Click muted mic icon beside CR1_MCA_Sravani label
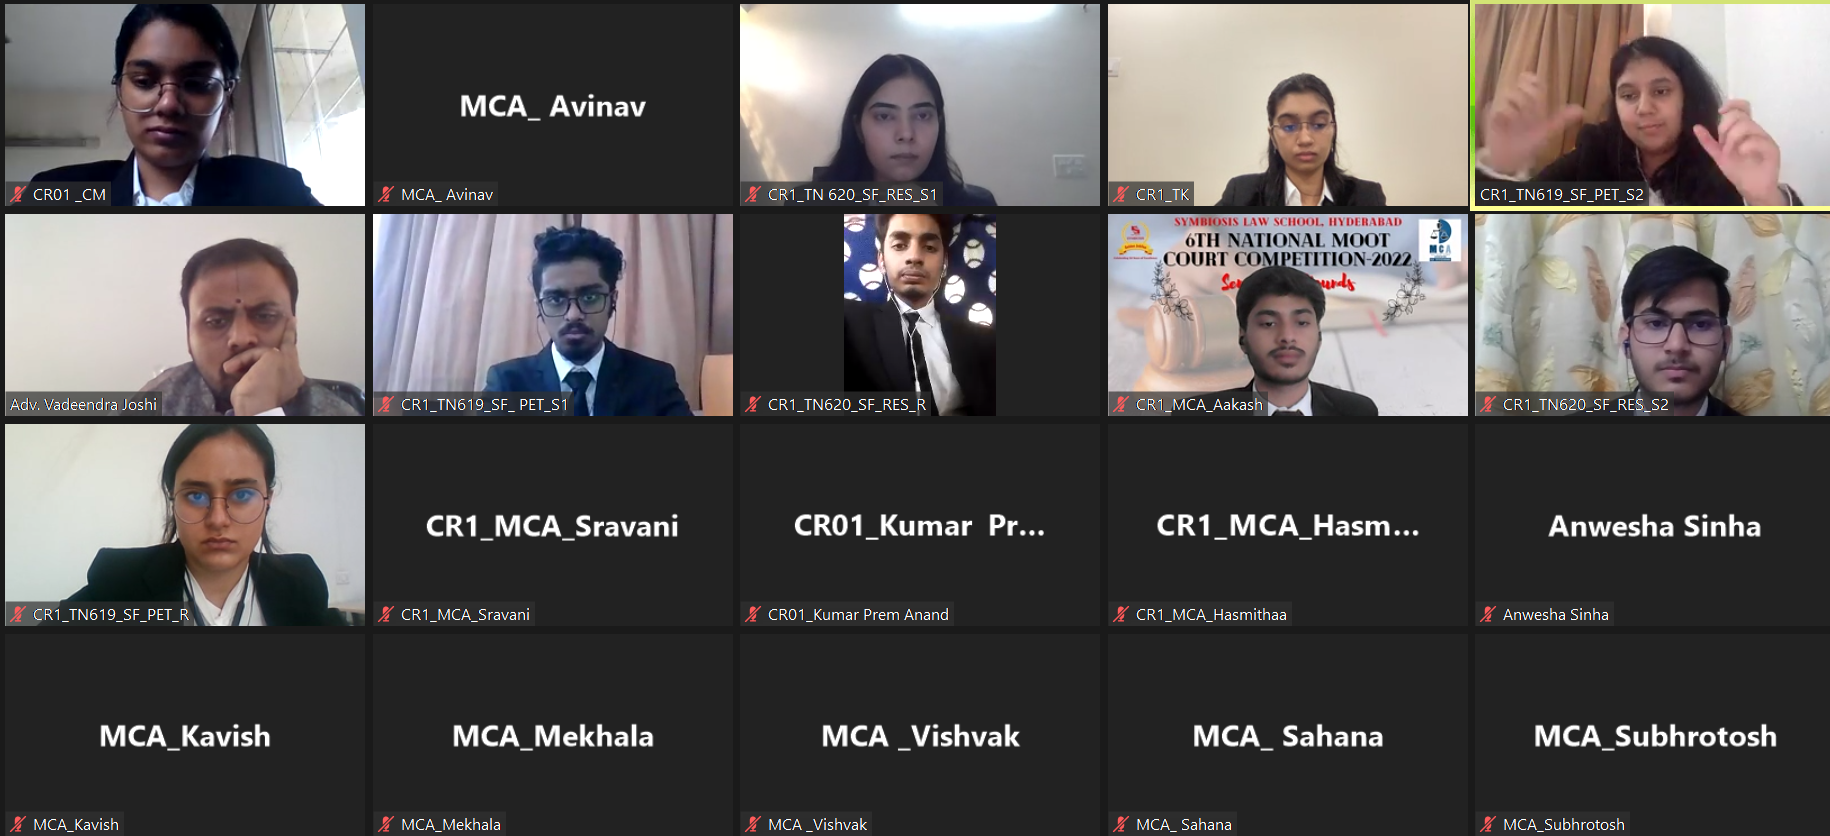The height and width of the screenshot is (836, 1830). (386, 614)
